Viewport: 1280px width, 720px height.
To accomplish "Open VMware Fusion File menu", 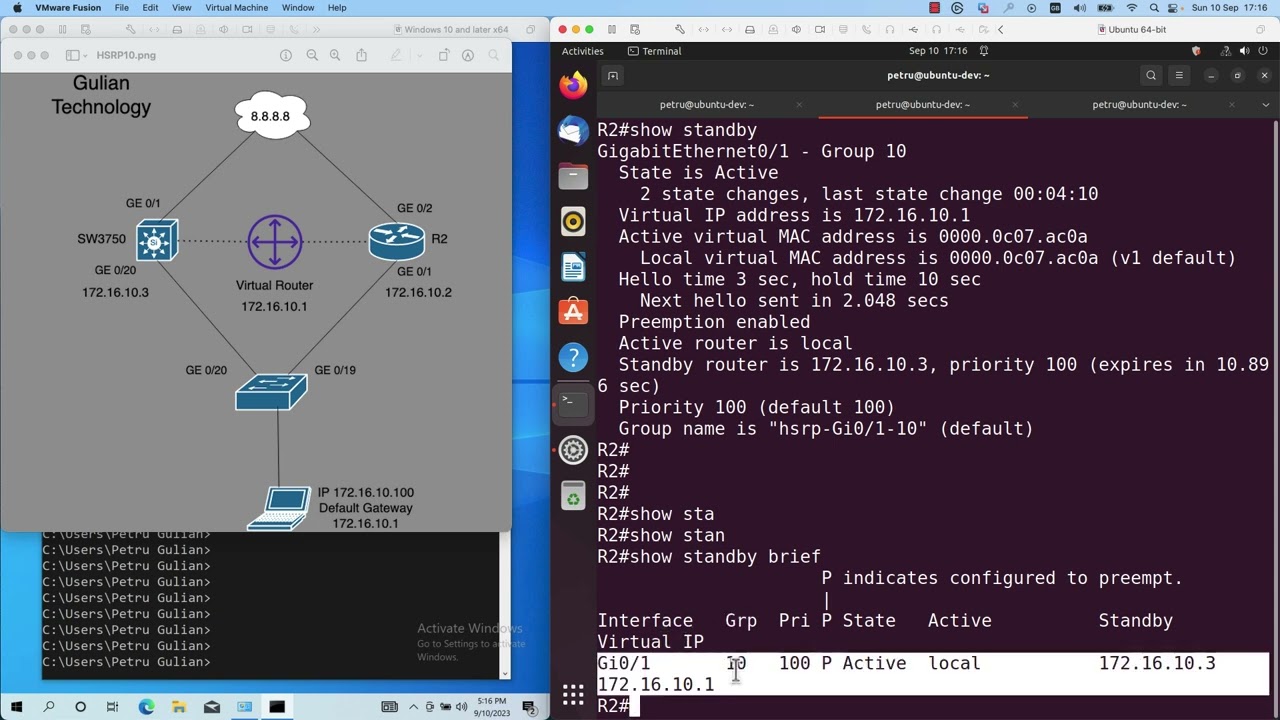I will 121,8.
